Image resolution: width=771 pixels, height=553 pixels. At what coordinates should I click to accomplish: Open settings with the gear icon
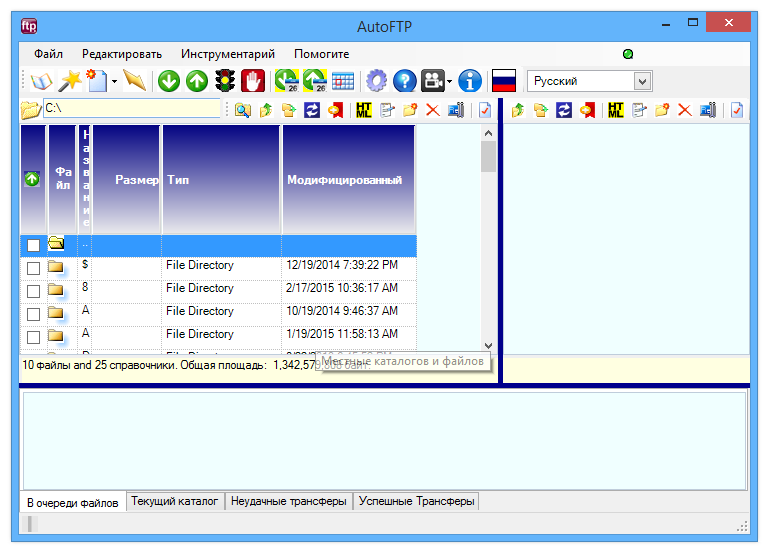coord(377,81)
